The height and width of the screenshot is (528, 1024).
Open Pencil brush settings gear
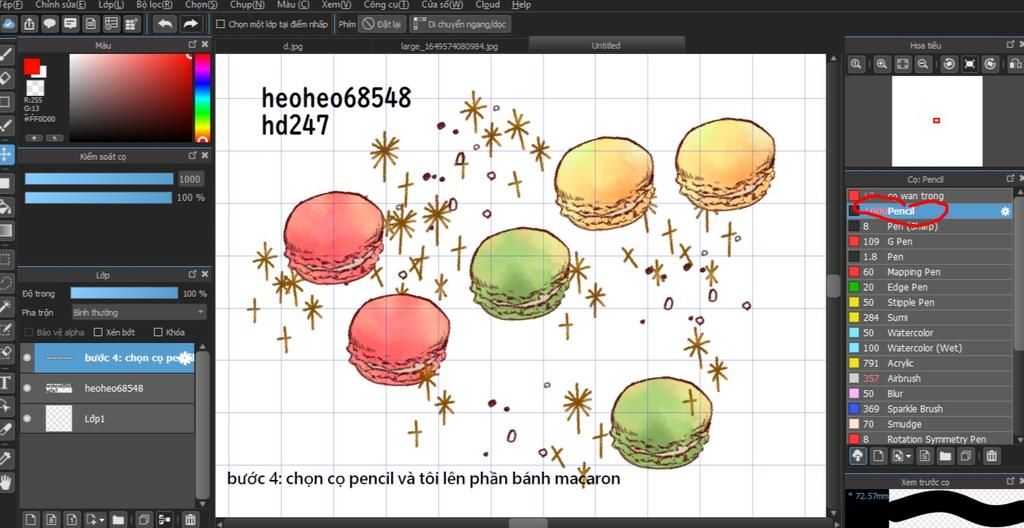(x=1005, y=211)
